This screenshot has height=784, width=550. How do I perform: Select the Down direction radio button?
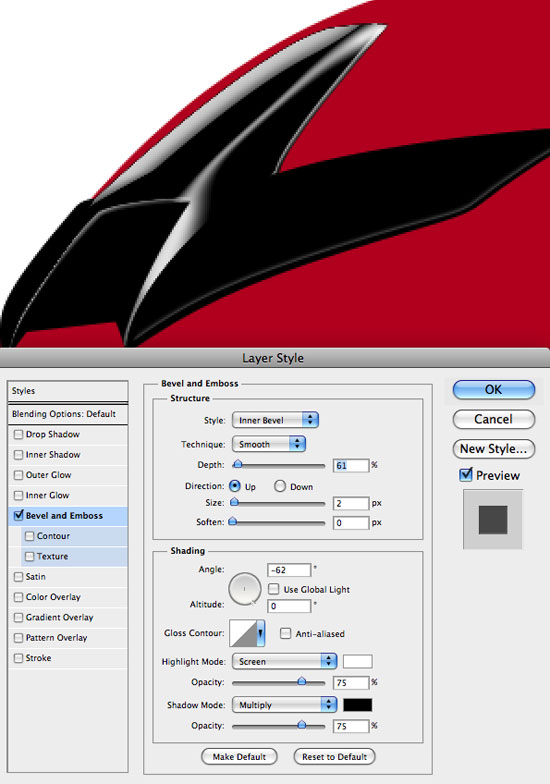280,486
